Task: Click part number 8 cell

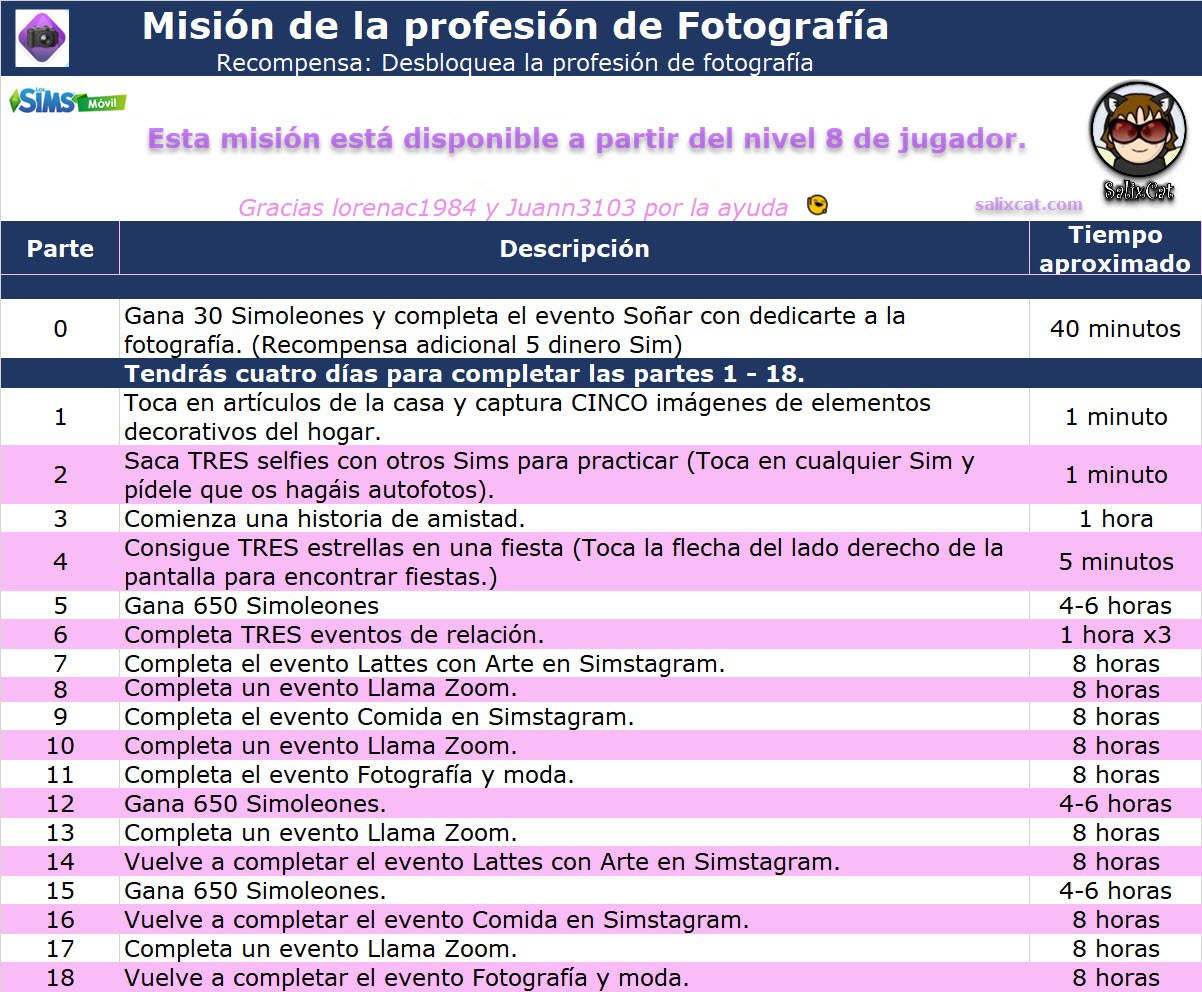Action: tap(60, 689)
